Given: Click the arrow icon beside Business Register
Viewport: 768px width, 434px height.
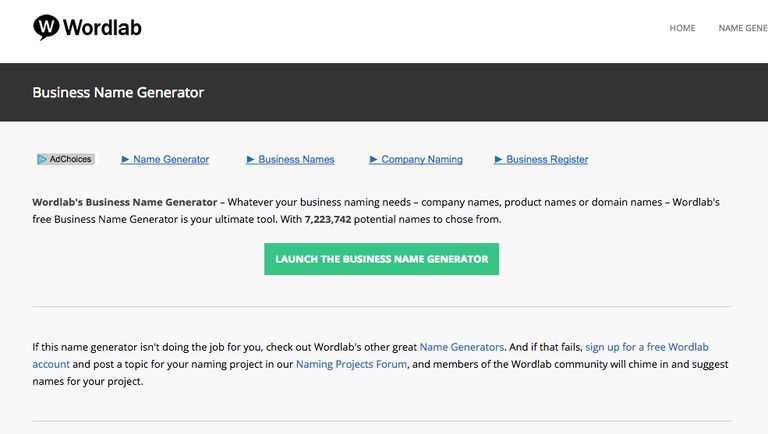Looking at the screenshot, I should click(498, 159).
